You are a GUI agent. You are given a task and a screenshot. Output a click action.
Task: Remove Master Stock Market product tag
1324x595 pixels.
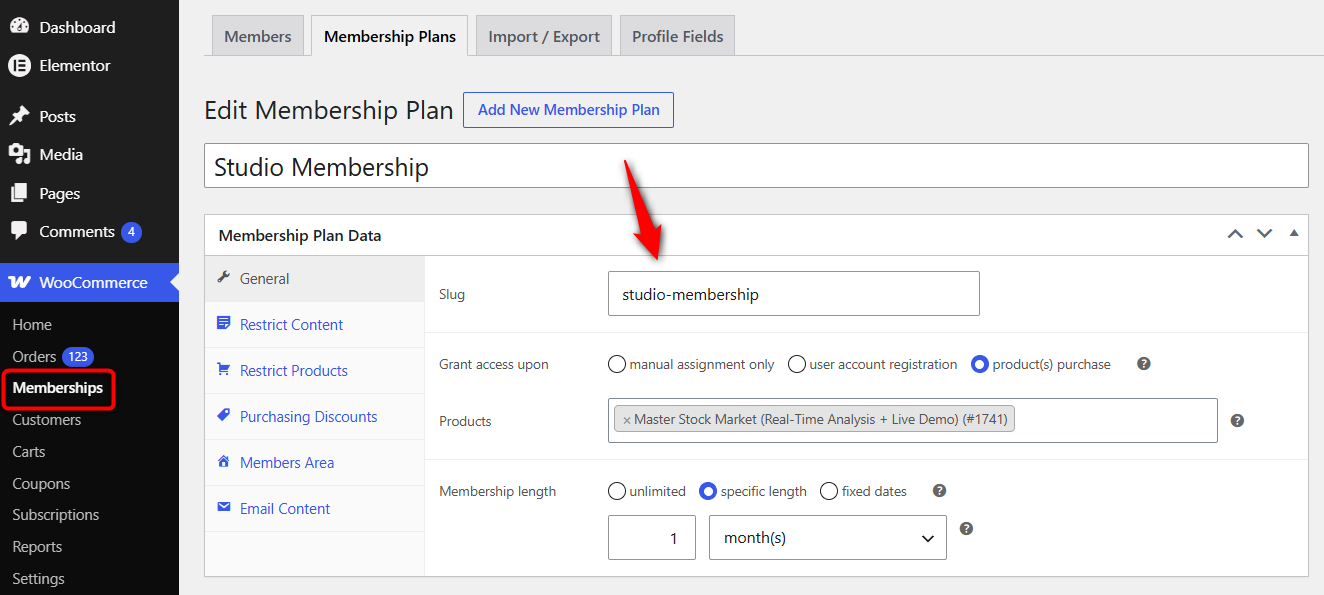[x=627, y=420]
